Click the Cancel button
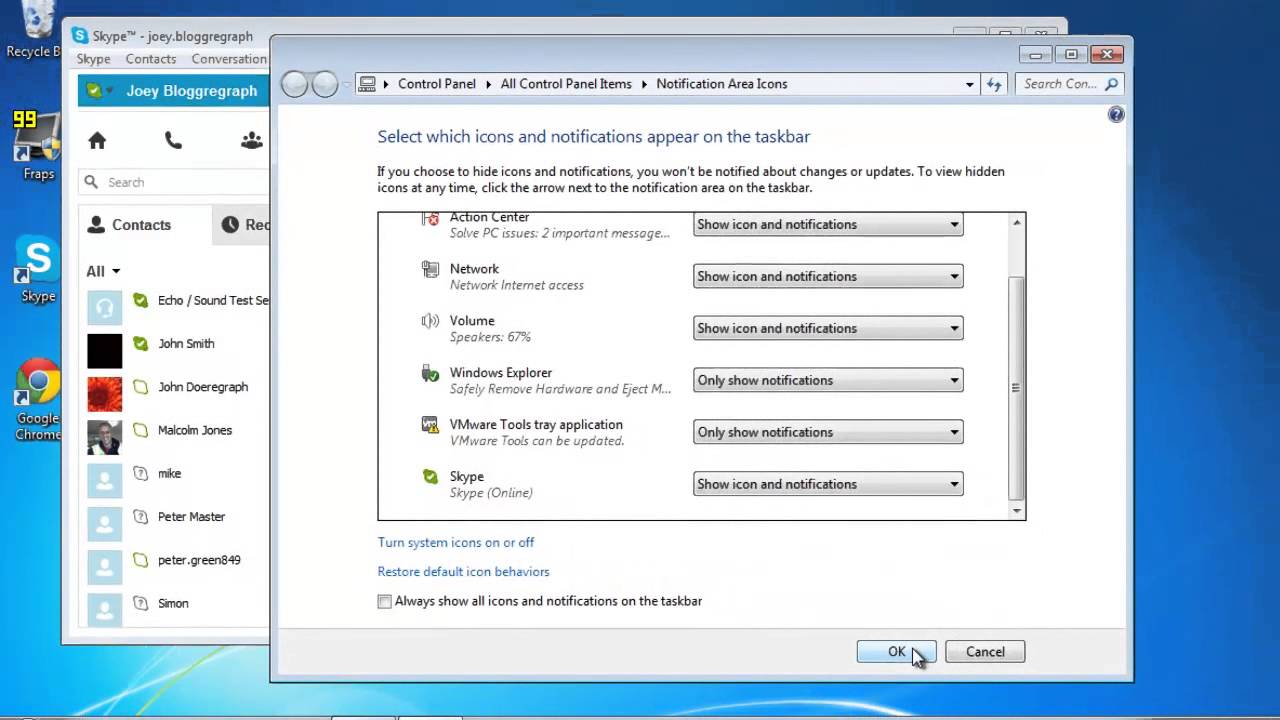Screen dimensions: 1280x720 [x=985, y=652]
